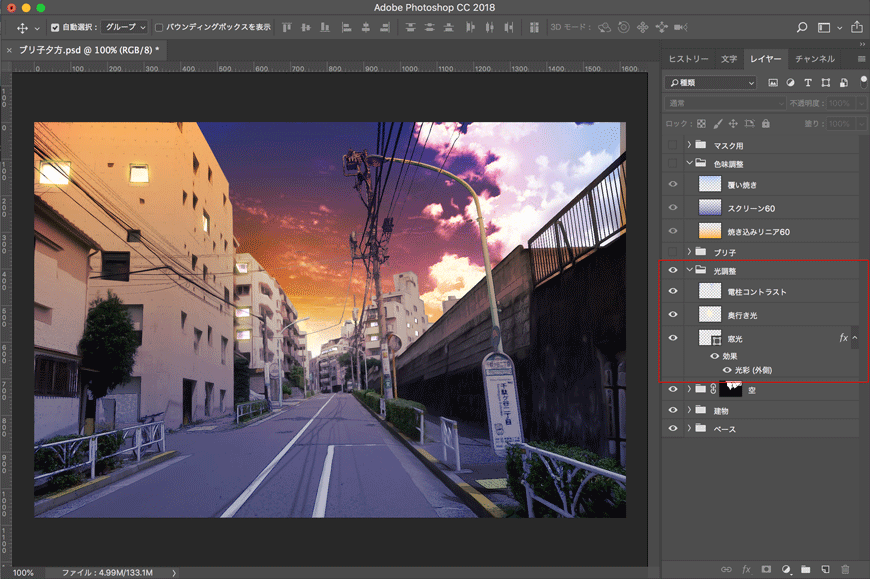Open the search magnifier icon
Image resolution: width=870 pixels, height=579 pixels.
802,27
